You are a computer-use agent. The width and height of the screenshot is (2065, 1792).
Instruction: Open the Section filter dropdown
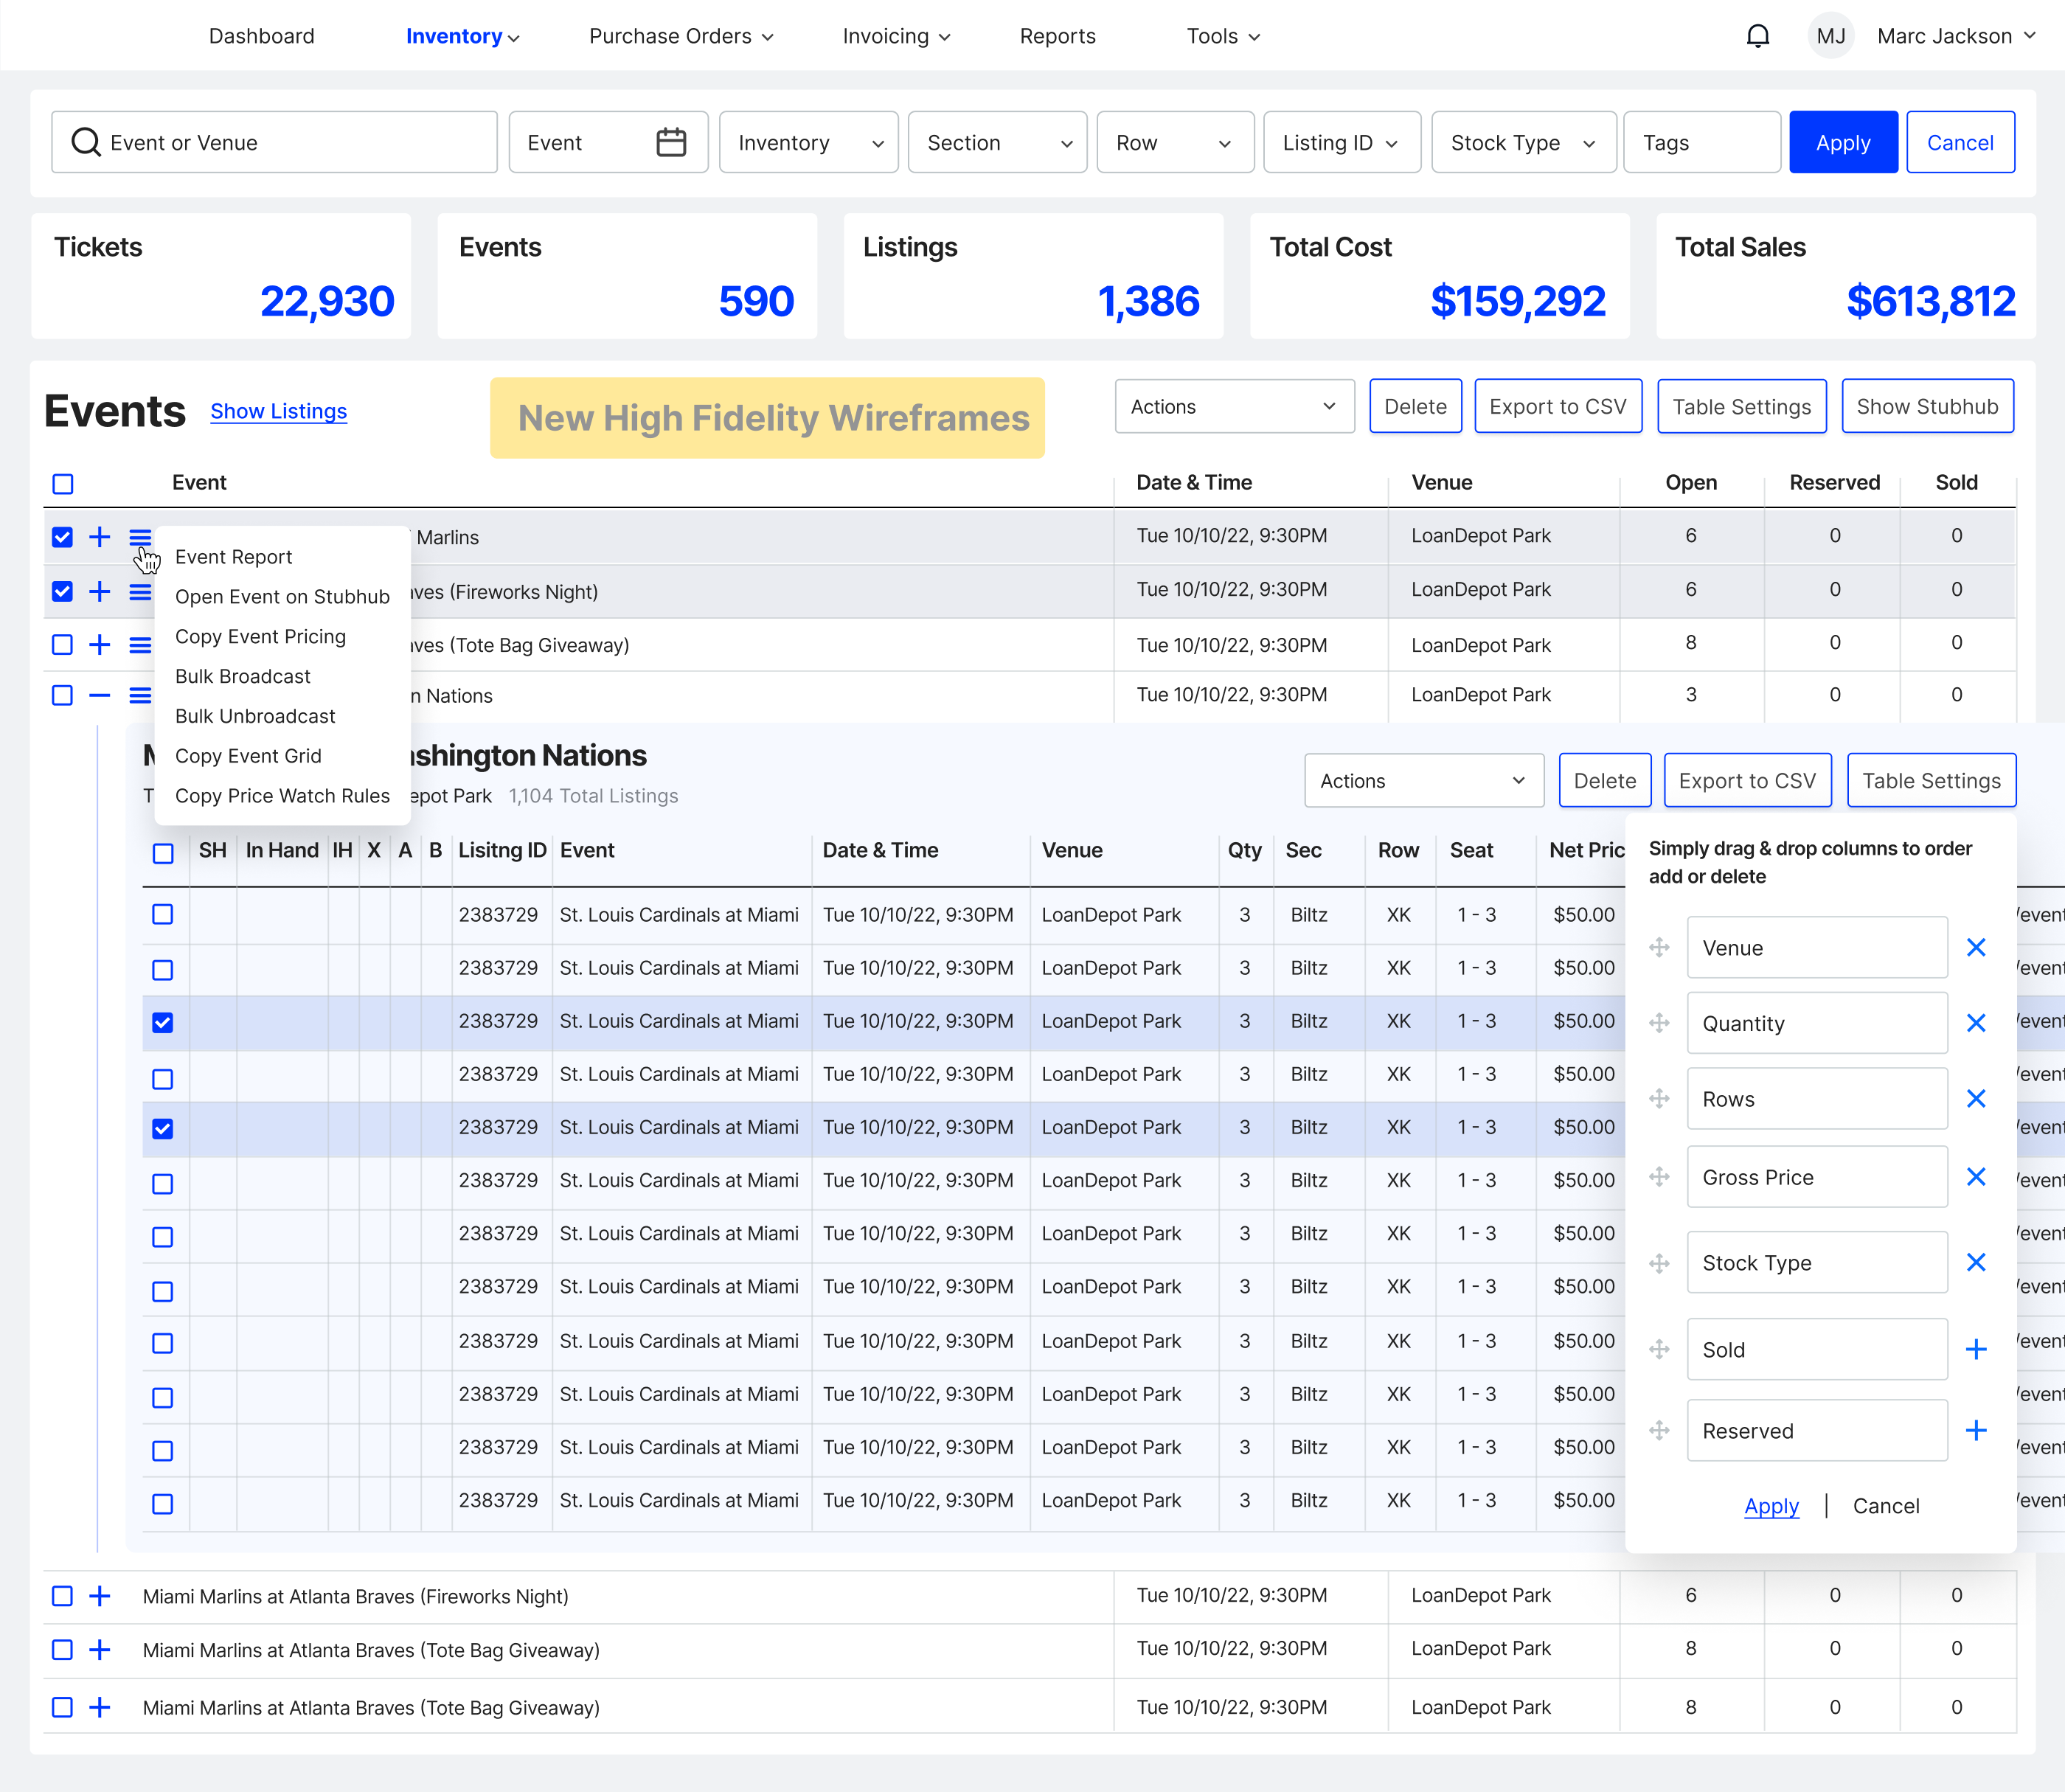[997, 142]
